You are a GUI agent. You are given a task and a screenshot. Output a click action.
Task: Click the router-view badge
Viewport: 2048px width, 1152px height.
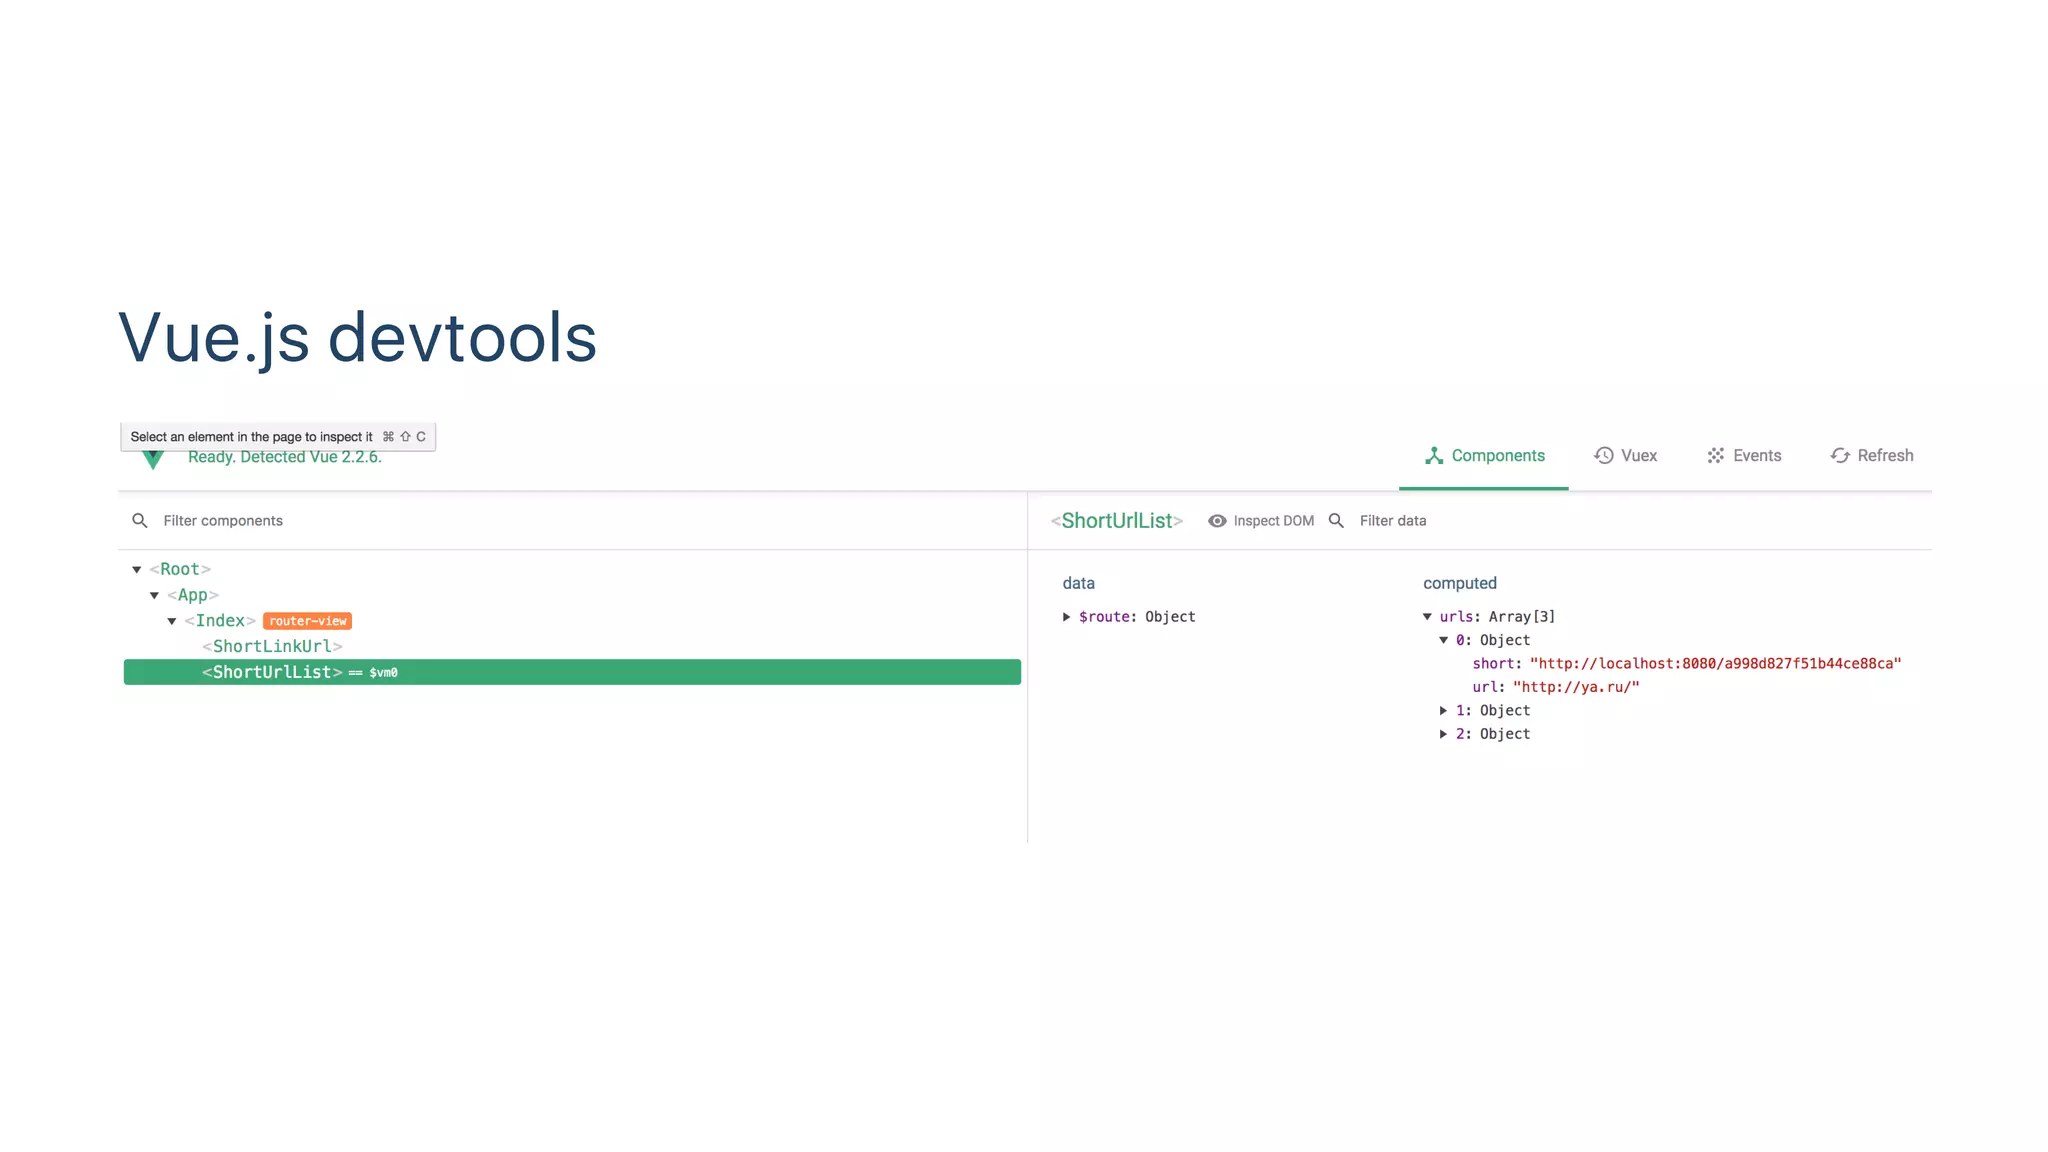pyautogui.click(x=308, y=621)
